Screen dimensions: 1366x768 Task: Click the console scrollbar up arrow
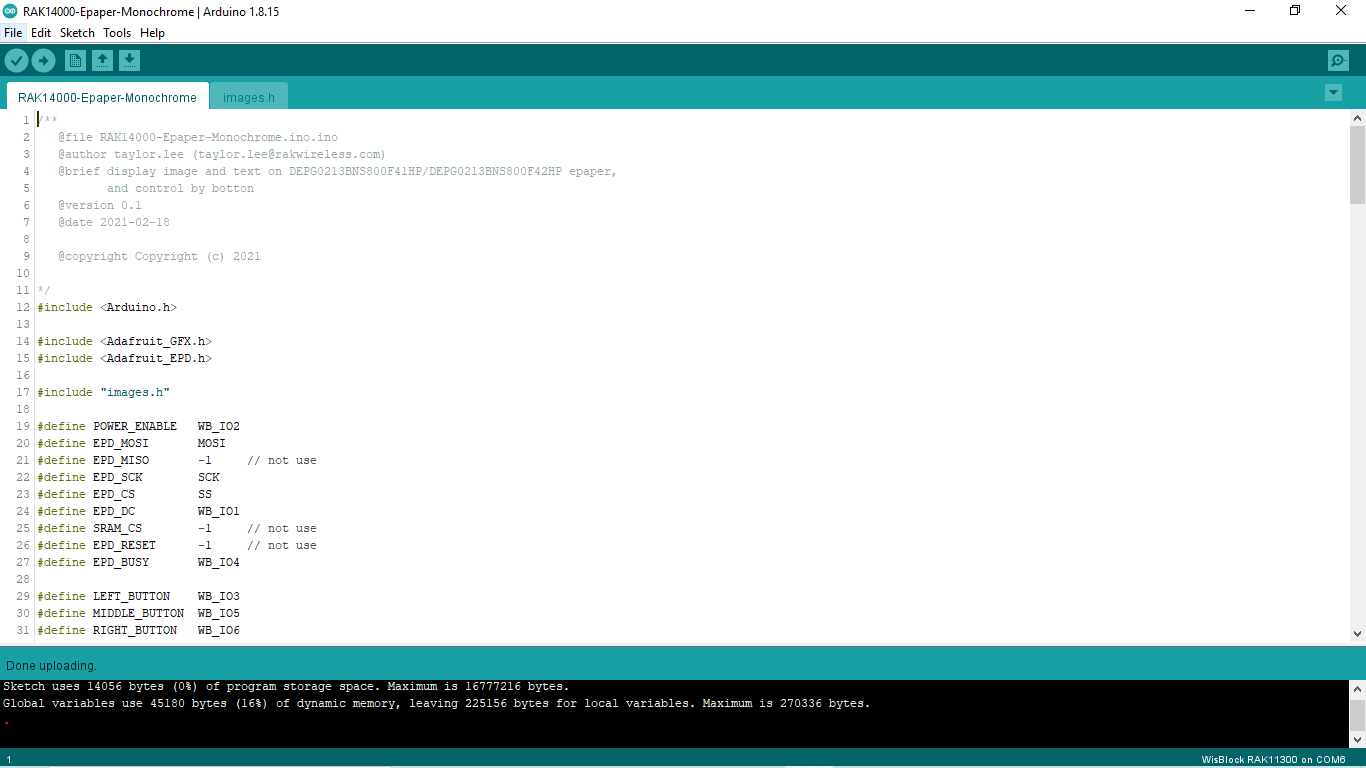(x=1357, y=689)
